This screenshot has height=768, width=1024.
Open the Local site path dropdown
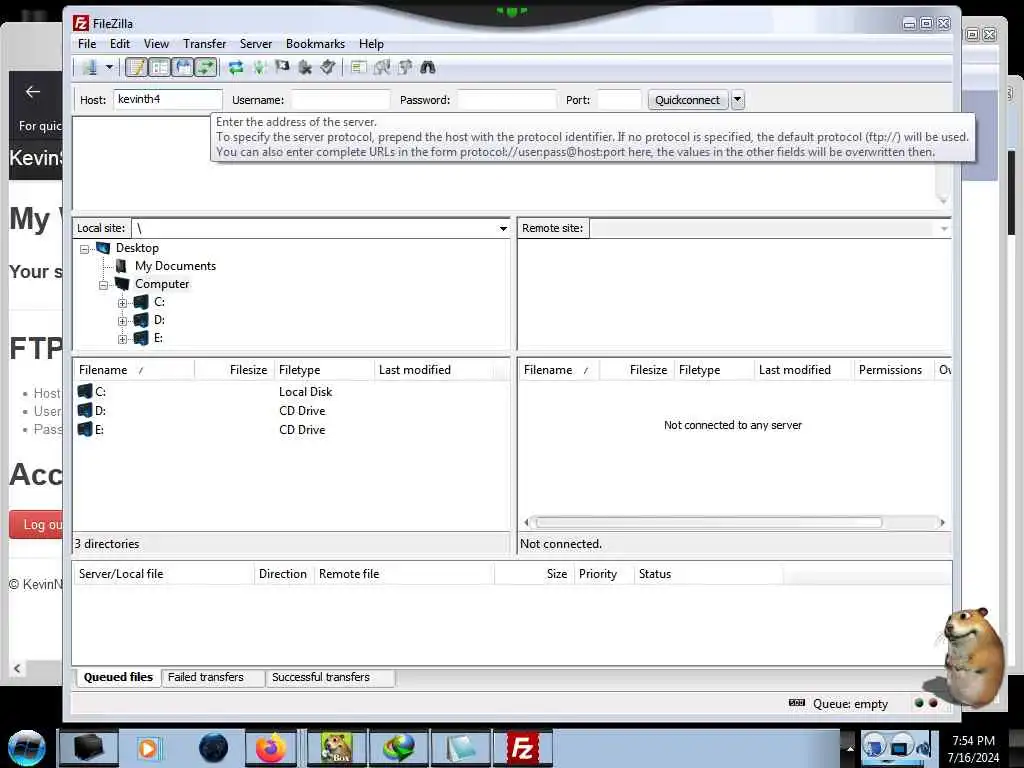pyautogui.click(x=503, y=229)
